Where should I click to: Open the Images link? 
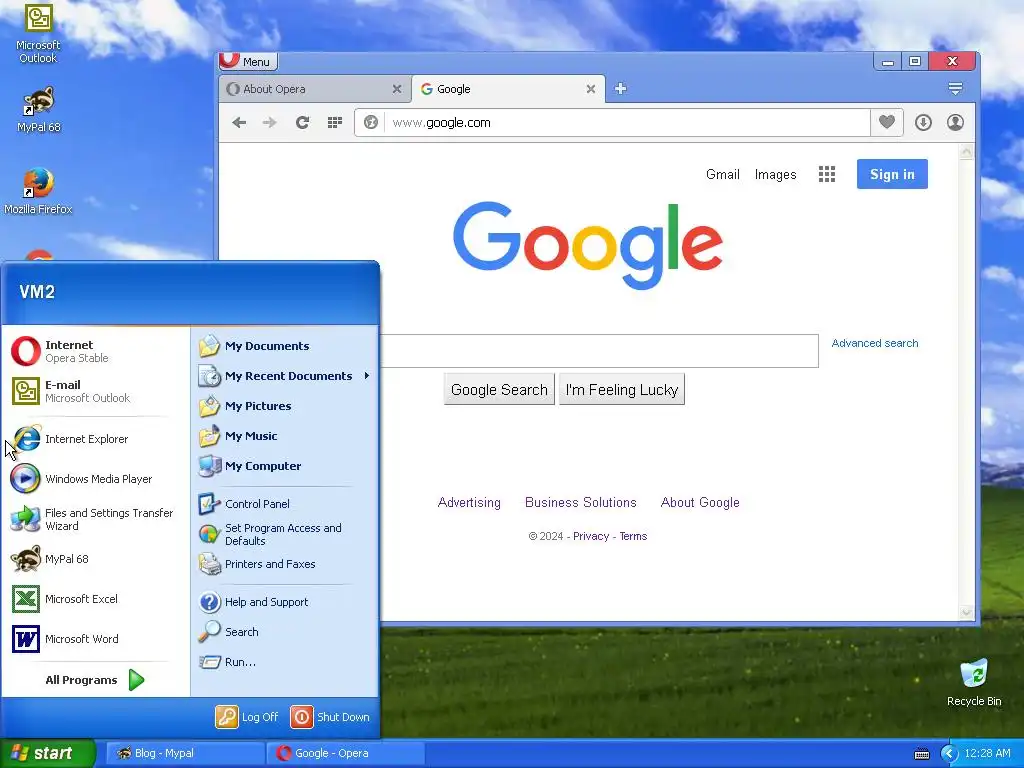pos(775,174)
